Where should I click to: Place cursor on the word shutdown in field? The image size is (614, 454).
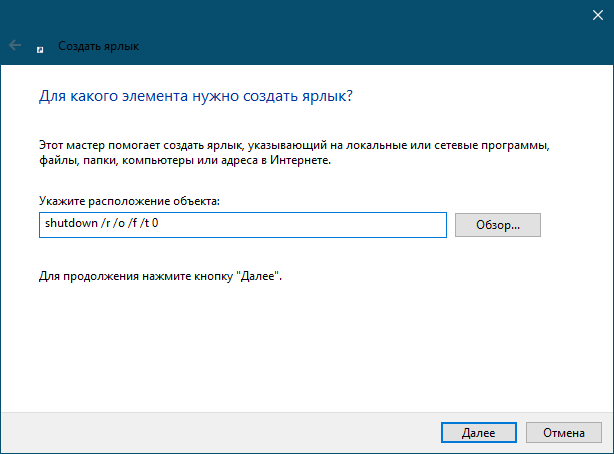tap(71, 223)
